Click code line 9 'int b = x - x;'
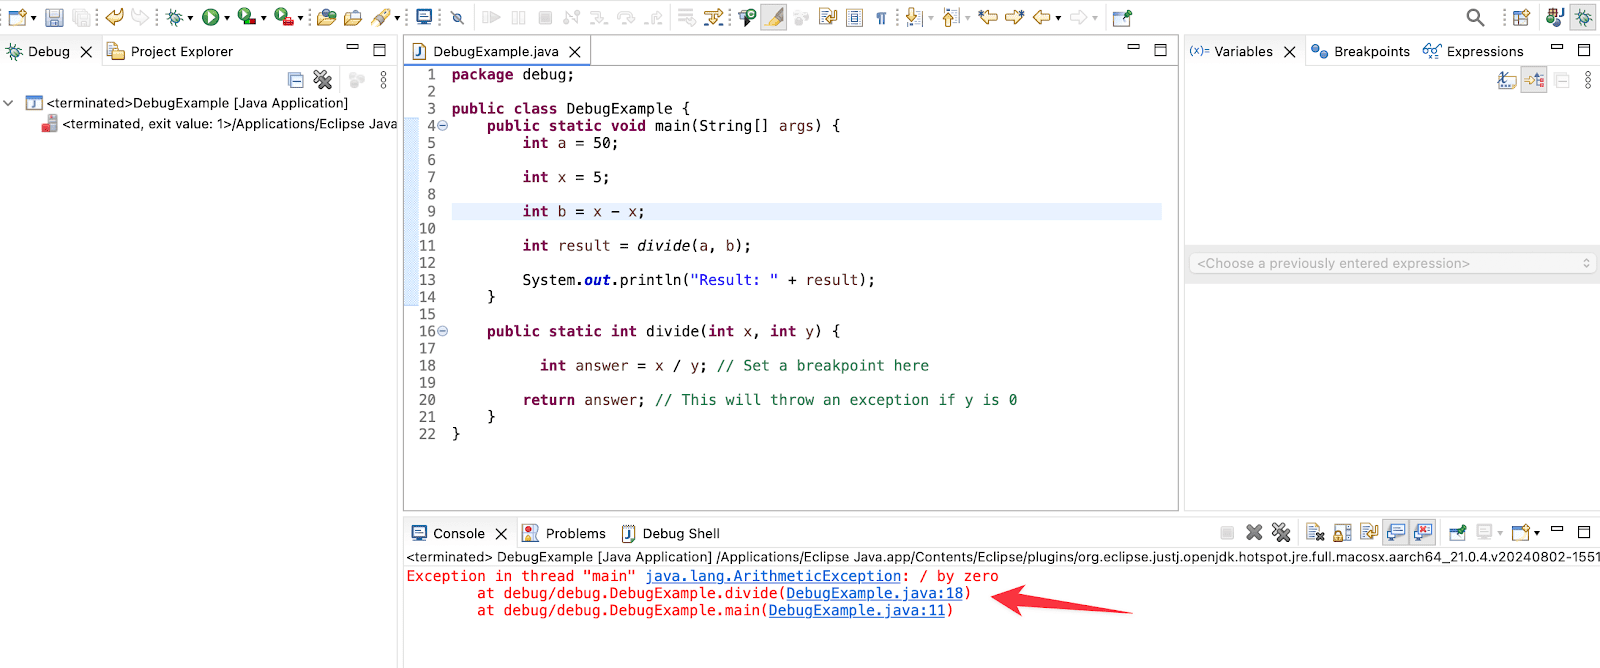 (583, 212)
